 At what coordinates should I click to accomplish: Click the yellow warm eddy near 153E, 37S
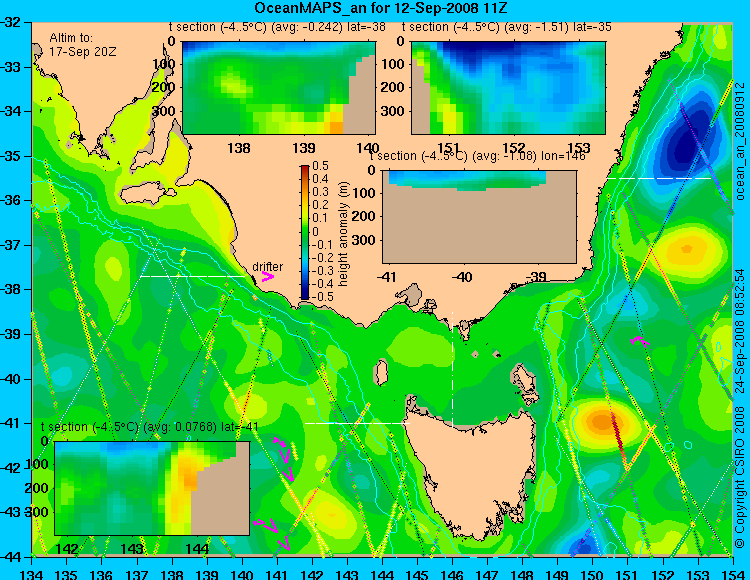click(x=687, y=249)
